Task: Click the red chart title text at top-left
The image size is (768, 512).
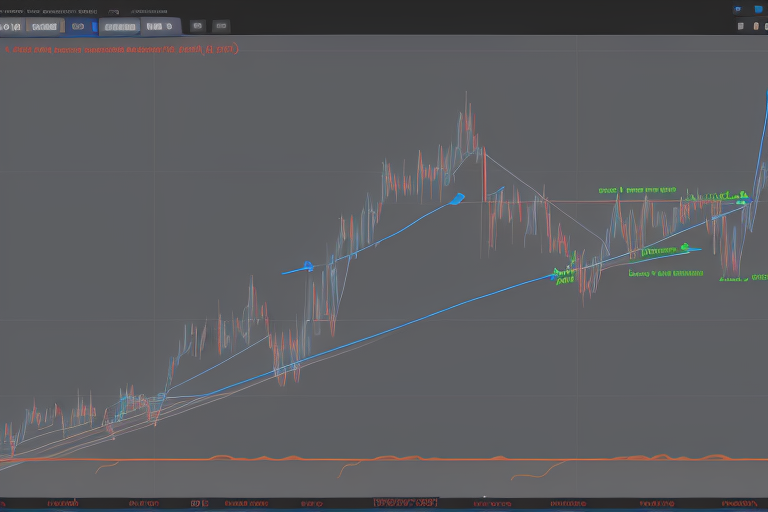Action: tap(120, 47)
